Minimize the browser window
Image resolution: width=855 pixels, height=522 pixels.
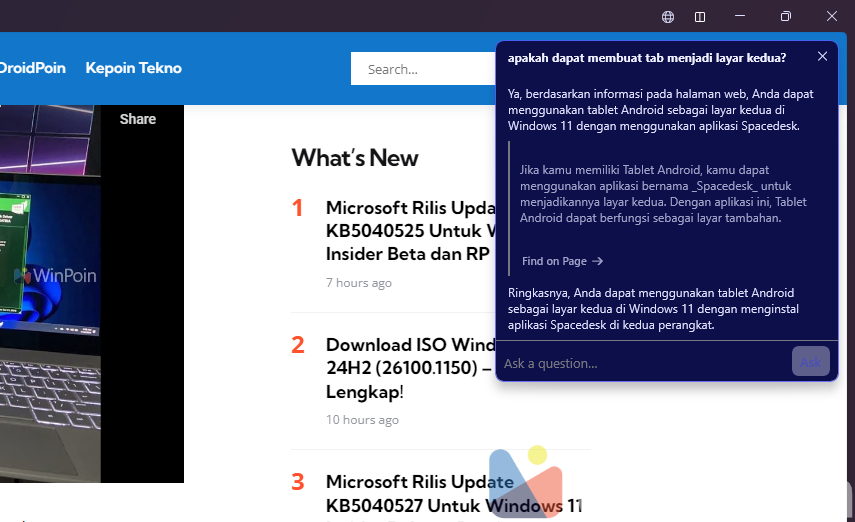(740, 17)
